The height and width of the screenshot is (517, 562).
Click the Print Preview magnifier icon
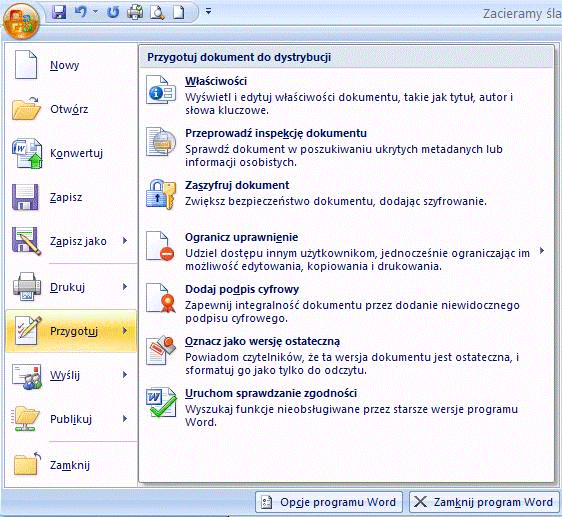click(x=157, y=12)
